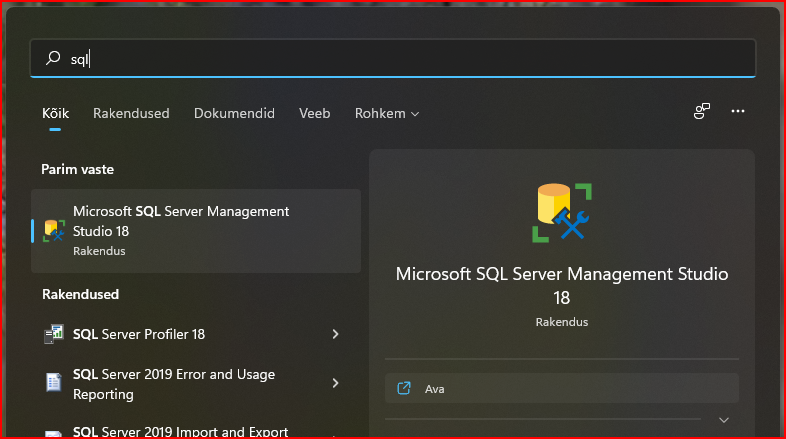Click the Parim vaste heading
Screen dimensions: 786x439
[x=78, y=169]
